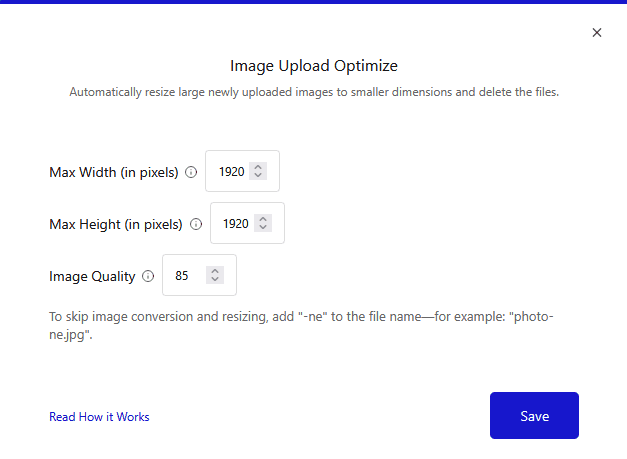Increase Max Height with up arrow
This screenshot has width=627, height=459.
point(263,219)
